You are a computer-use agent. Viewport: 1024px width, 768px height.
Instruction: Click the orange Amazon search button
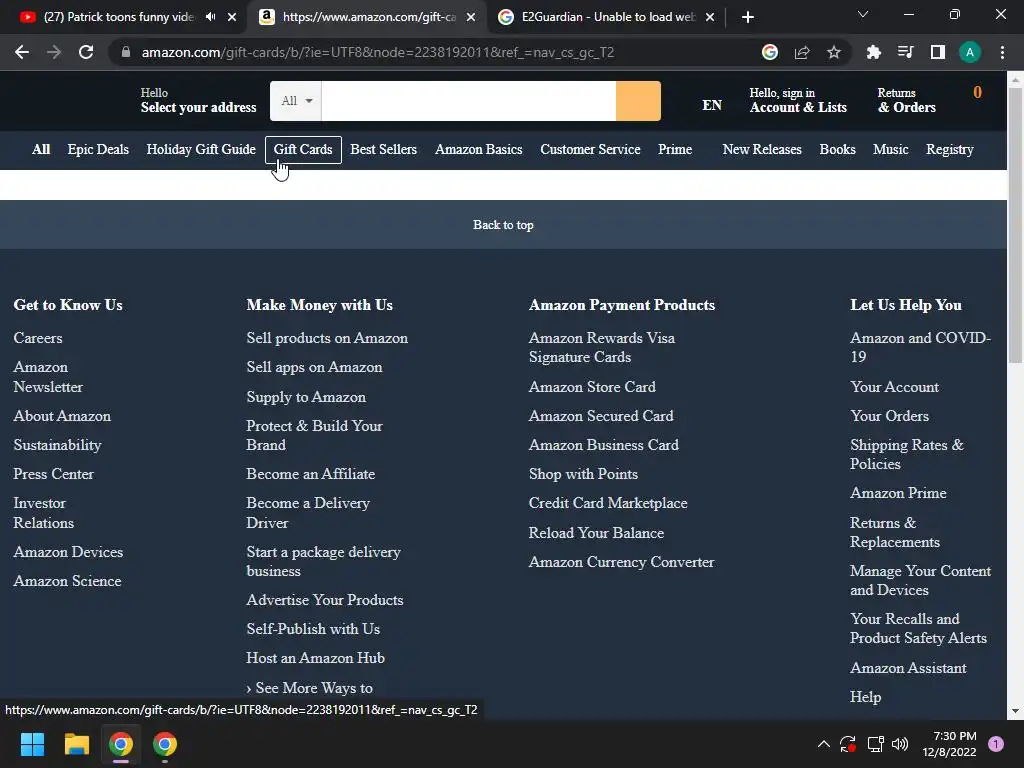[x=638, y=101]
